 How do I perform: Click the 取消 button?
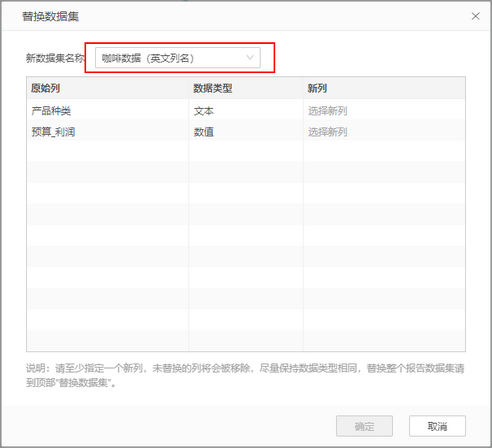click(x=437, y=426)
